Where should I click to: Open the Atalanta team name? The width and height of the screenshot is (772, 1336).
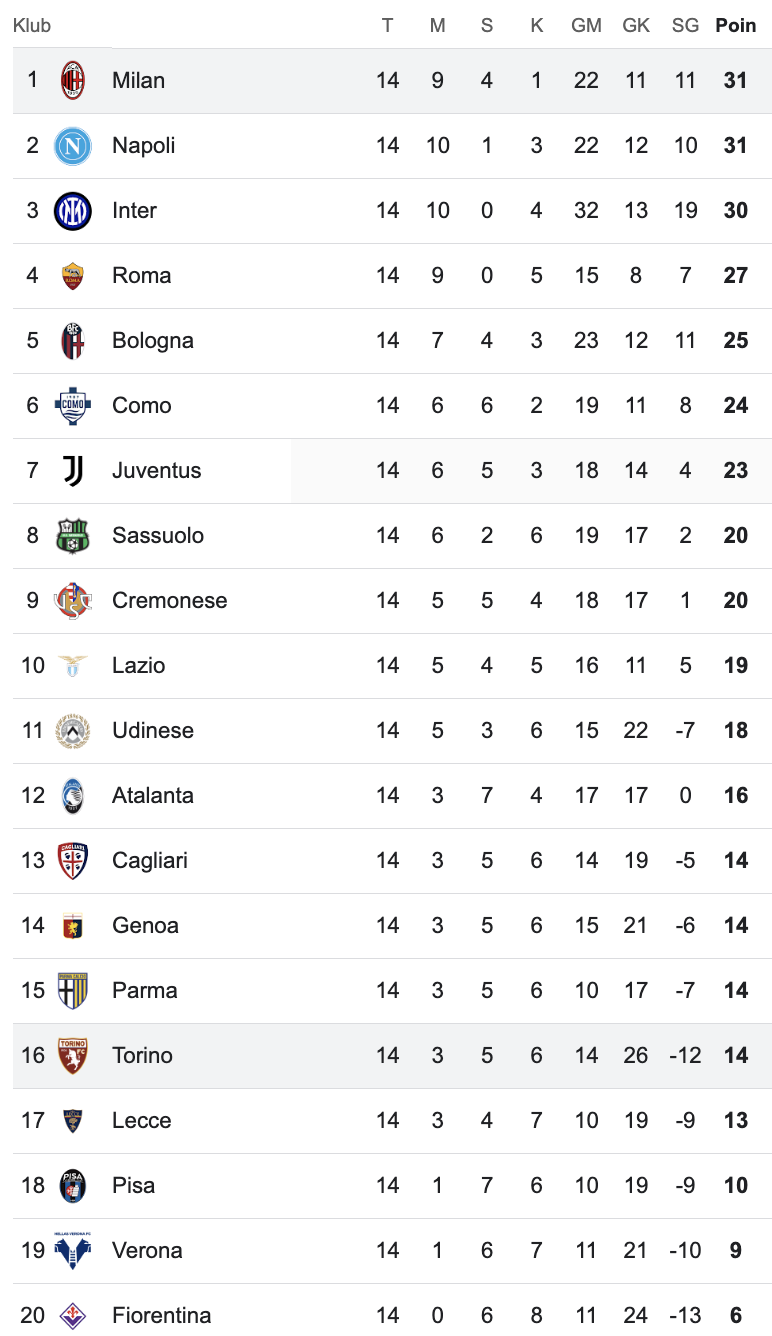coord(153,795)
